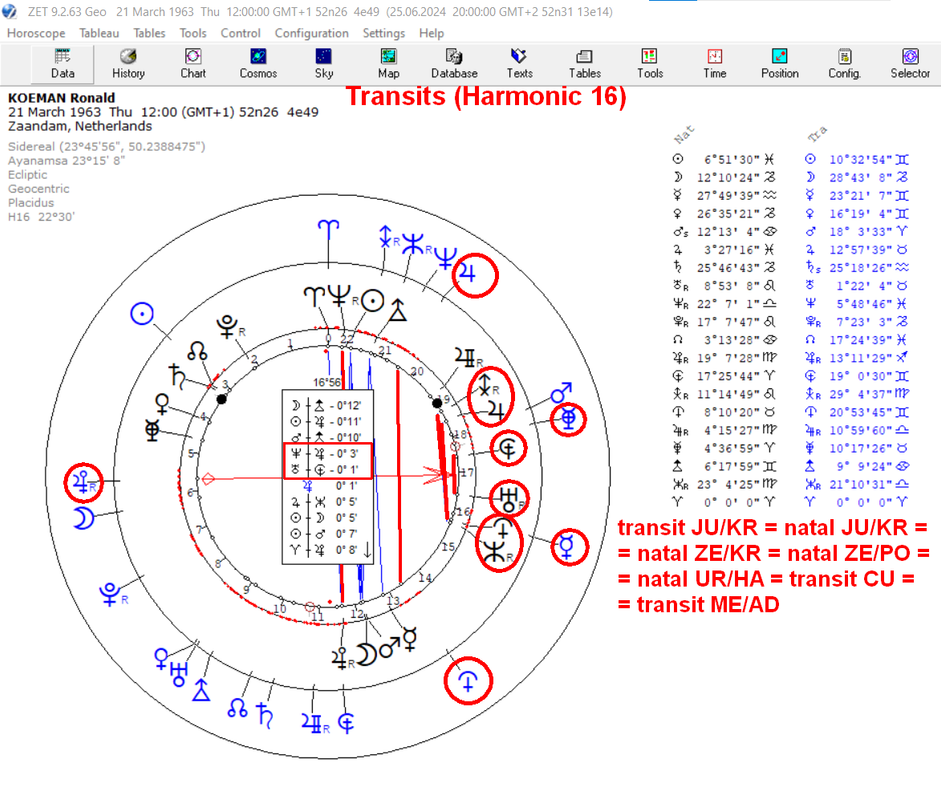Open the Database toolbar icon

point(454,64)
